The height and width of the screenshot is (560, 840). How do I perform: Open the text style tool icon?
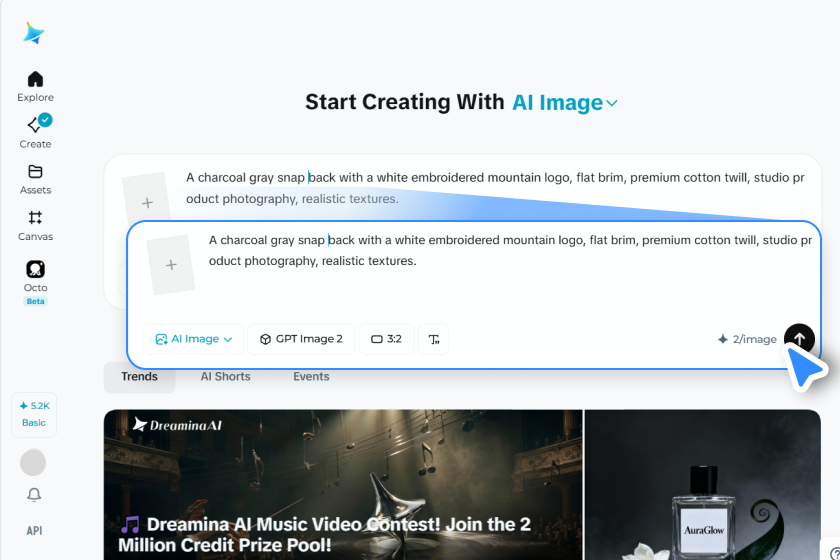(x=434, y=339)
